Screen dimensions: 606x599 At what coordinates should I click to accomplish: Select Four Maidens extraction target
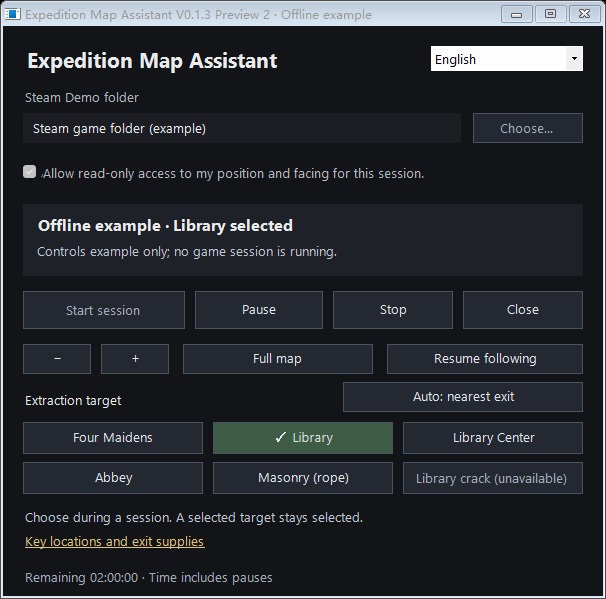click(113, 438)
